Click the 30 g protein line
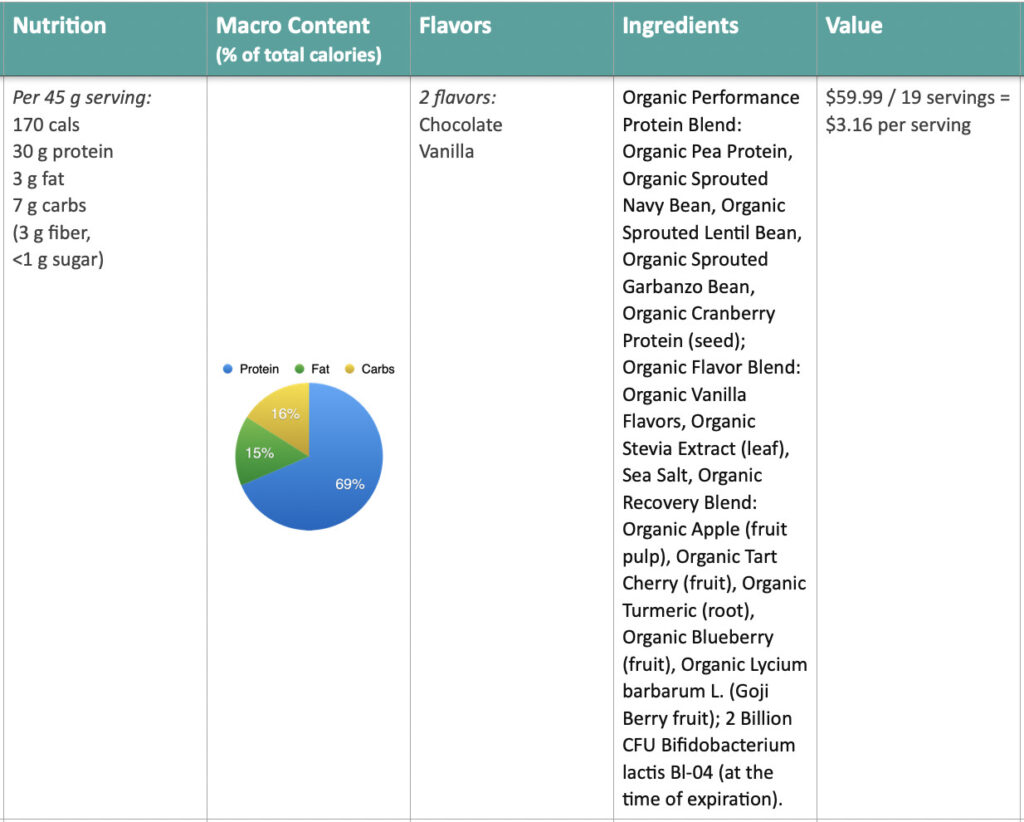This screenshot has width=1024, height=822. [63, 151]
